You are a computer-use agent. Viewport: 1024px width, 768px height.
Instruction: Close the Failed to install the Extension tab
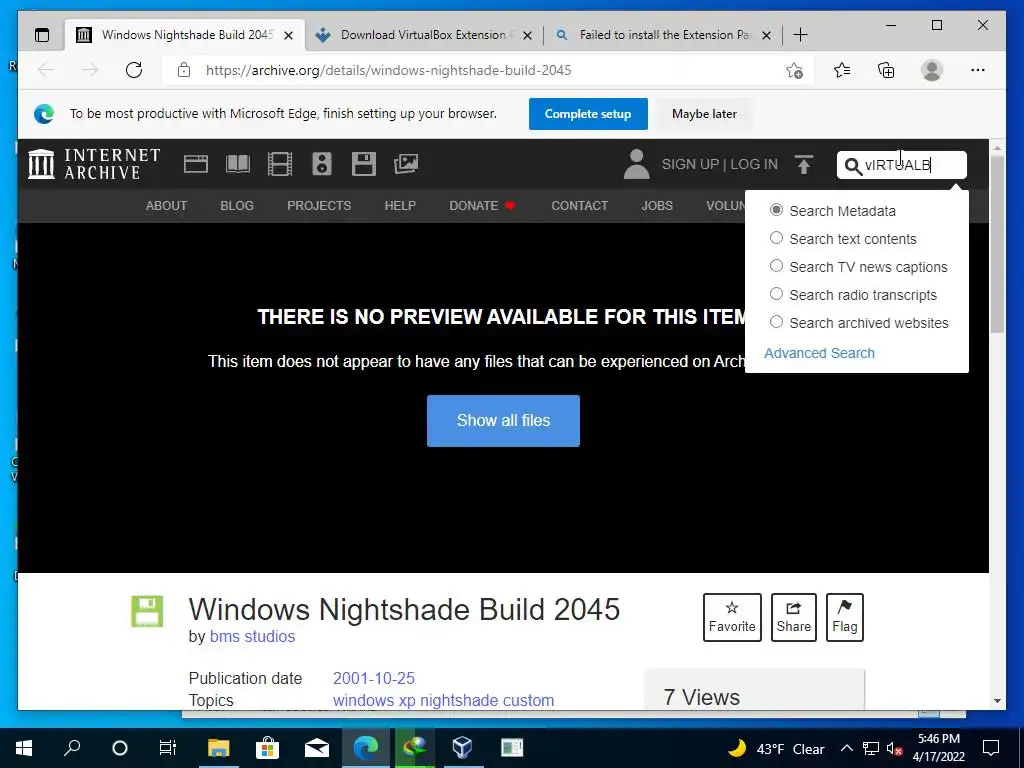pos(767,35)
